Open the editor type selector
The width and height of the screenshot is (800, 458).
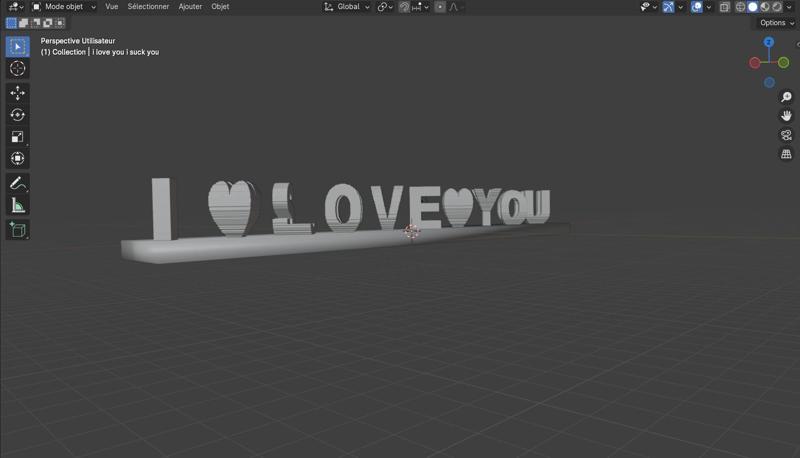16,7
